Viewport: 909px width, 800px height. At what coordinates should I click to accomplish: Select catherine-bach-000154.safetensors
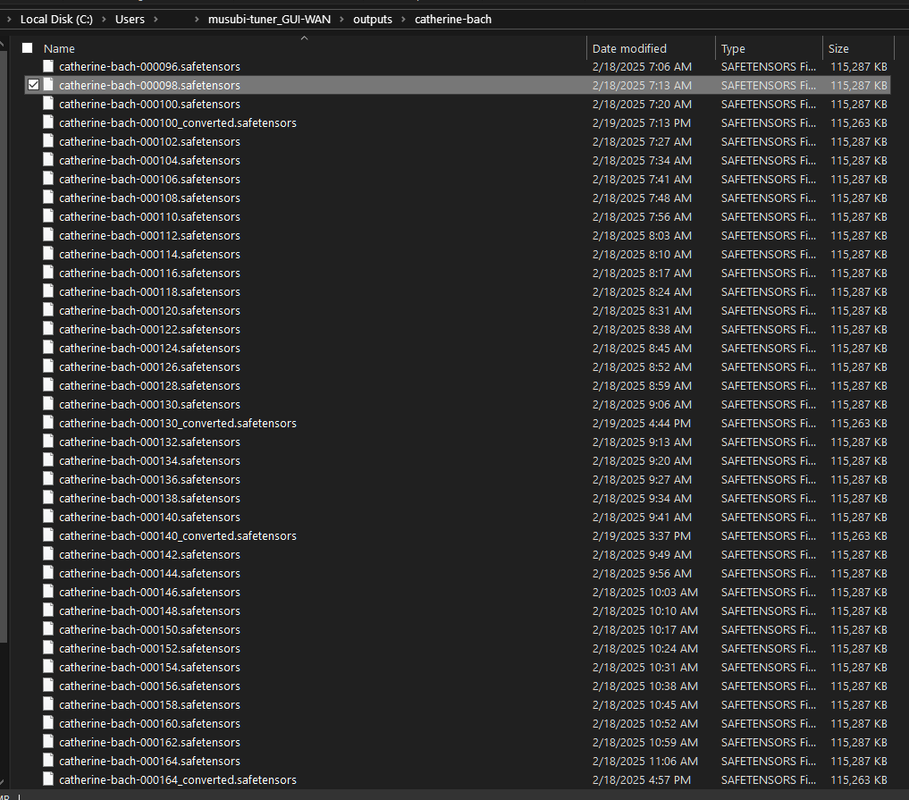(x=149, y=667)
